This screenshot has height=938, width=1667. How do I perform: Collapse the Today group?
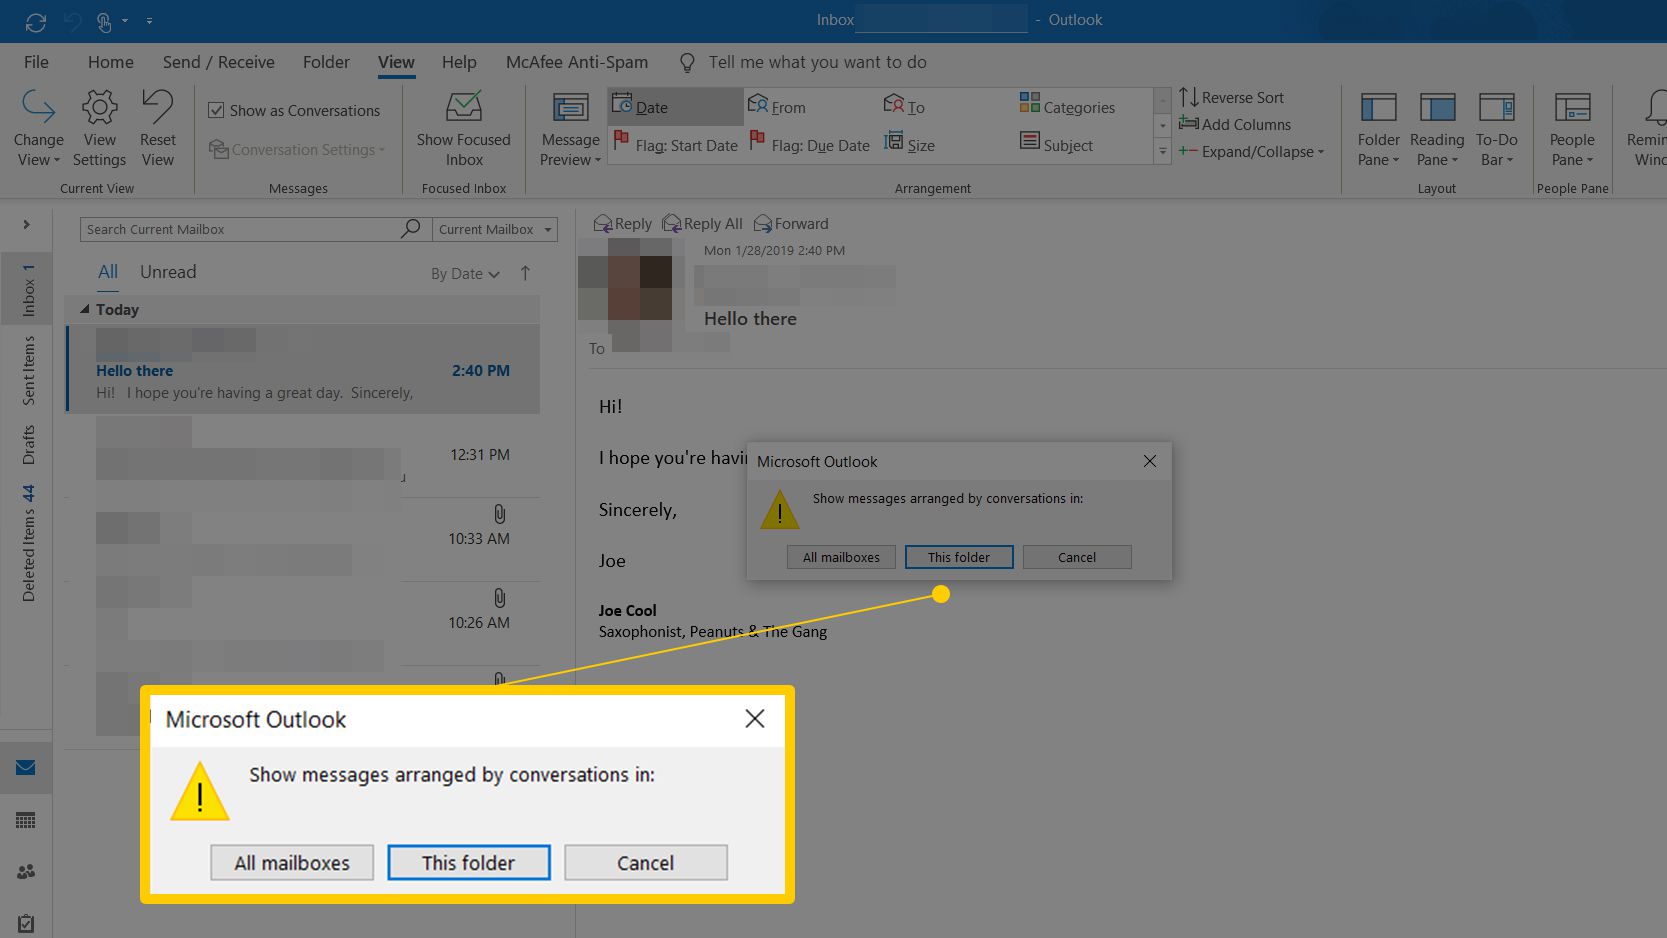pos(85,309)
